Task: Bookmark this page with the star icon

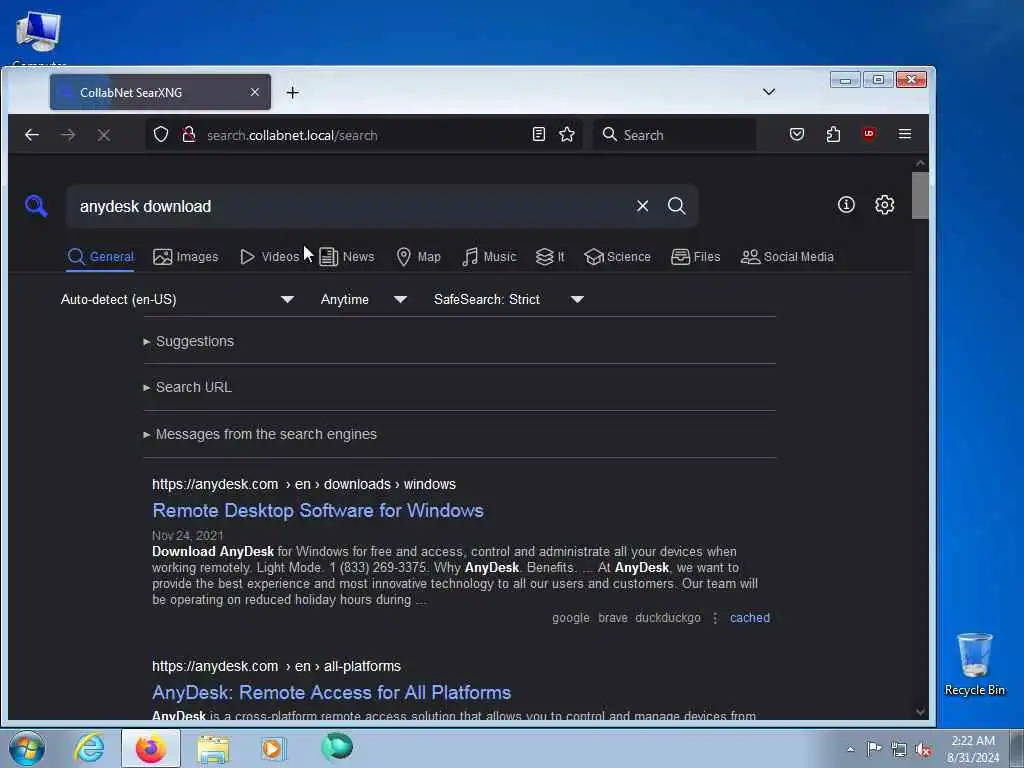Action: (567, 135)
